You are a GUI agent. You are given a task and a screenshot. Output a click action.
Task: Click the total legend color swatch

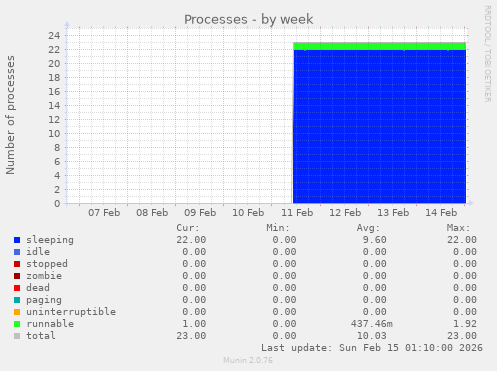(x=17, y=336)
